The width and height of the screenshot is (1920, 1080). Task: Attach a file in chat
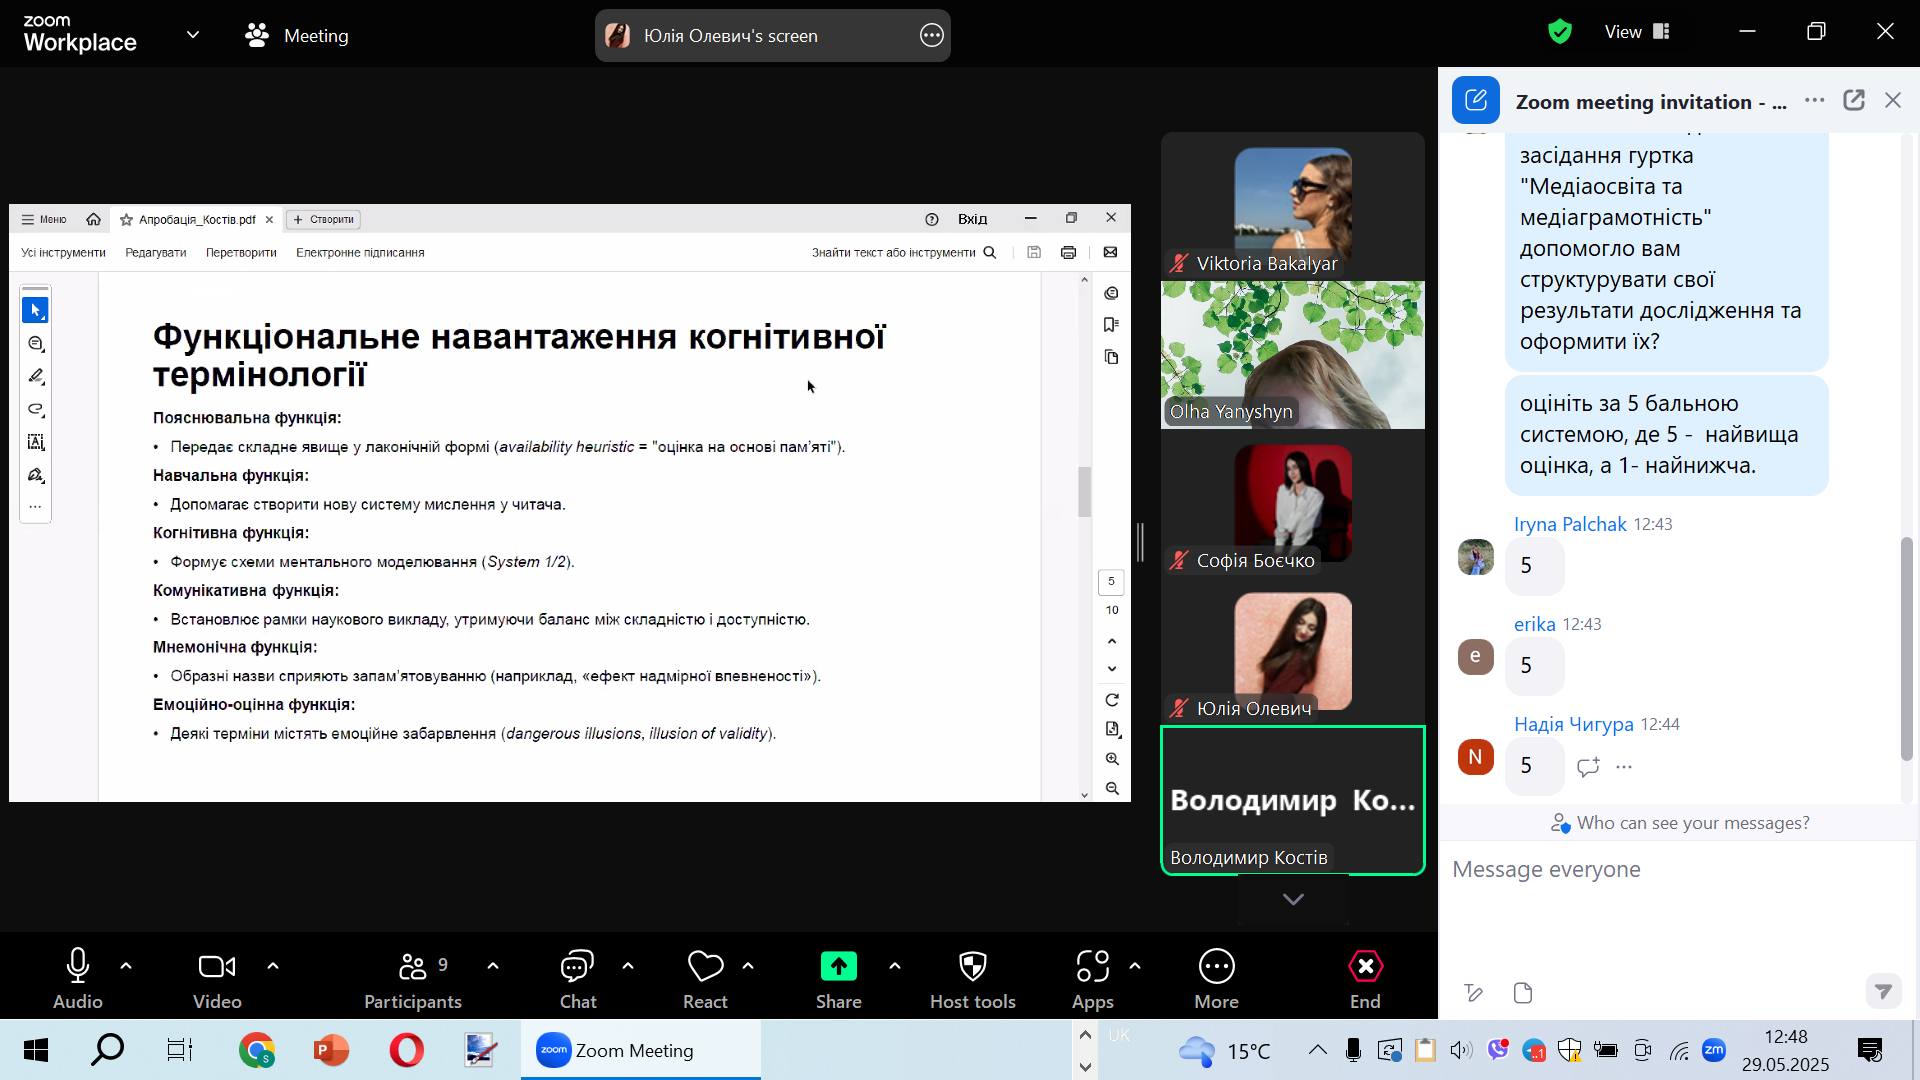(x=1523, y=993)
